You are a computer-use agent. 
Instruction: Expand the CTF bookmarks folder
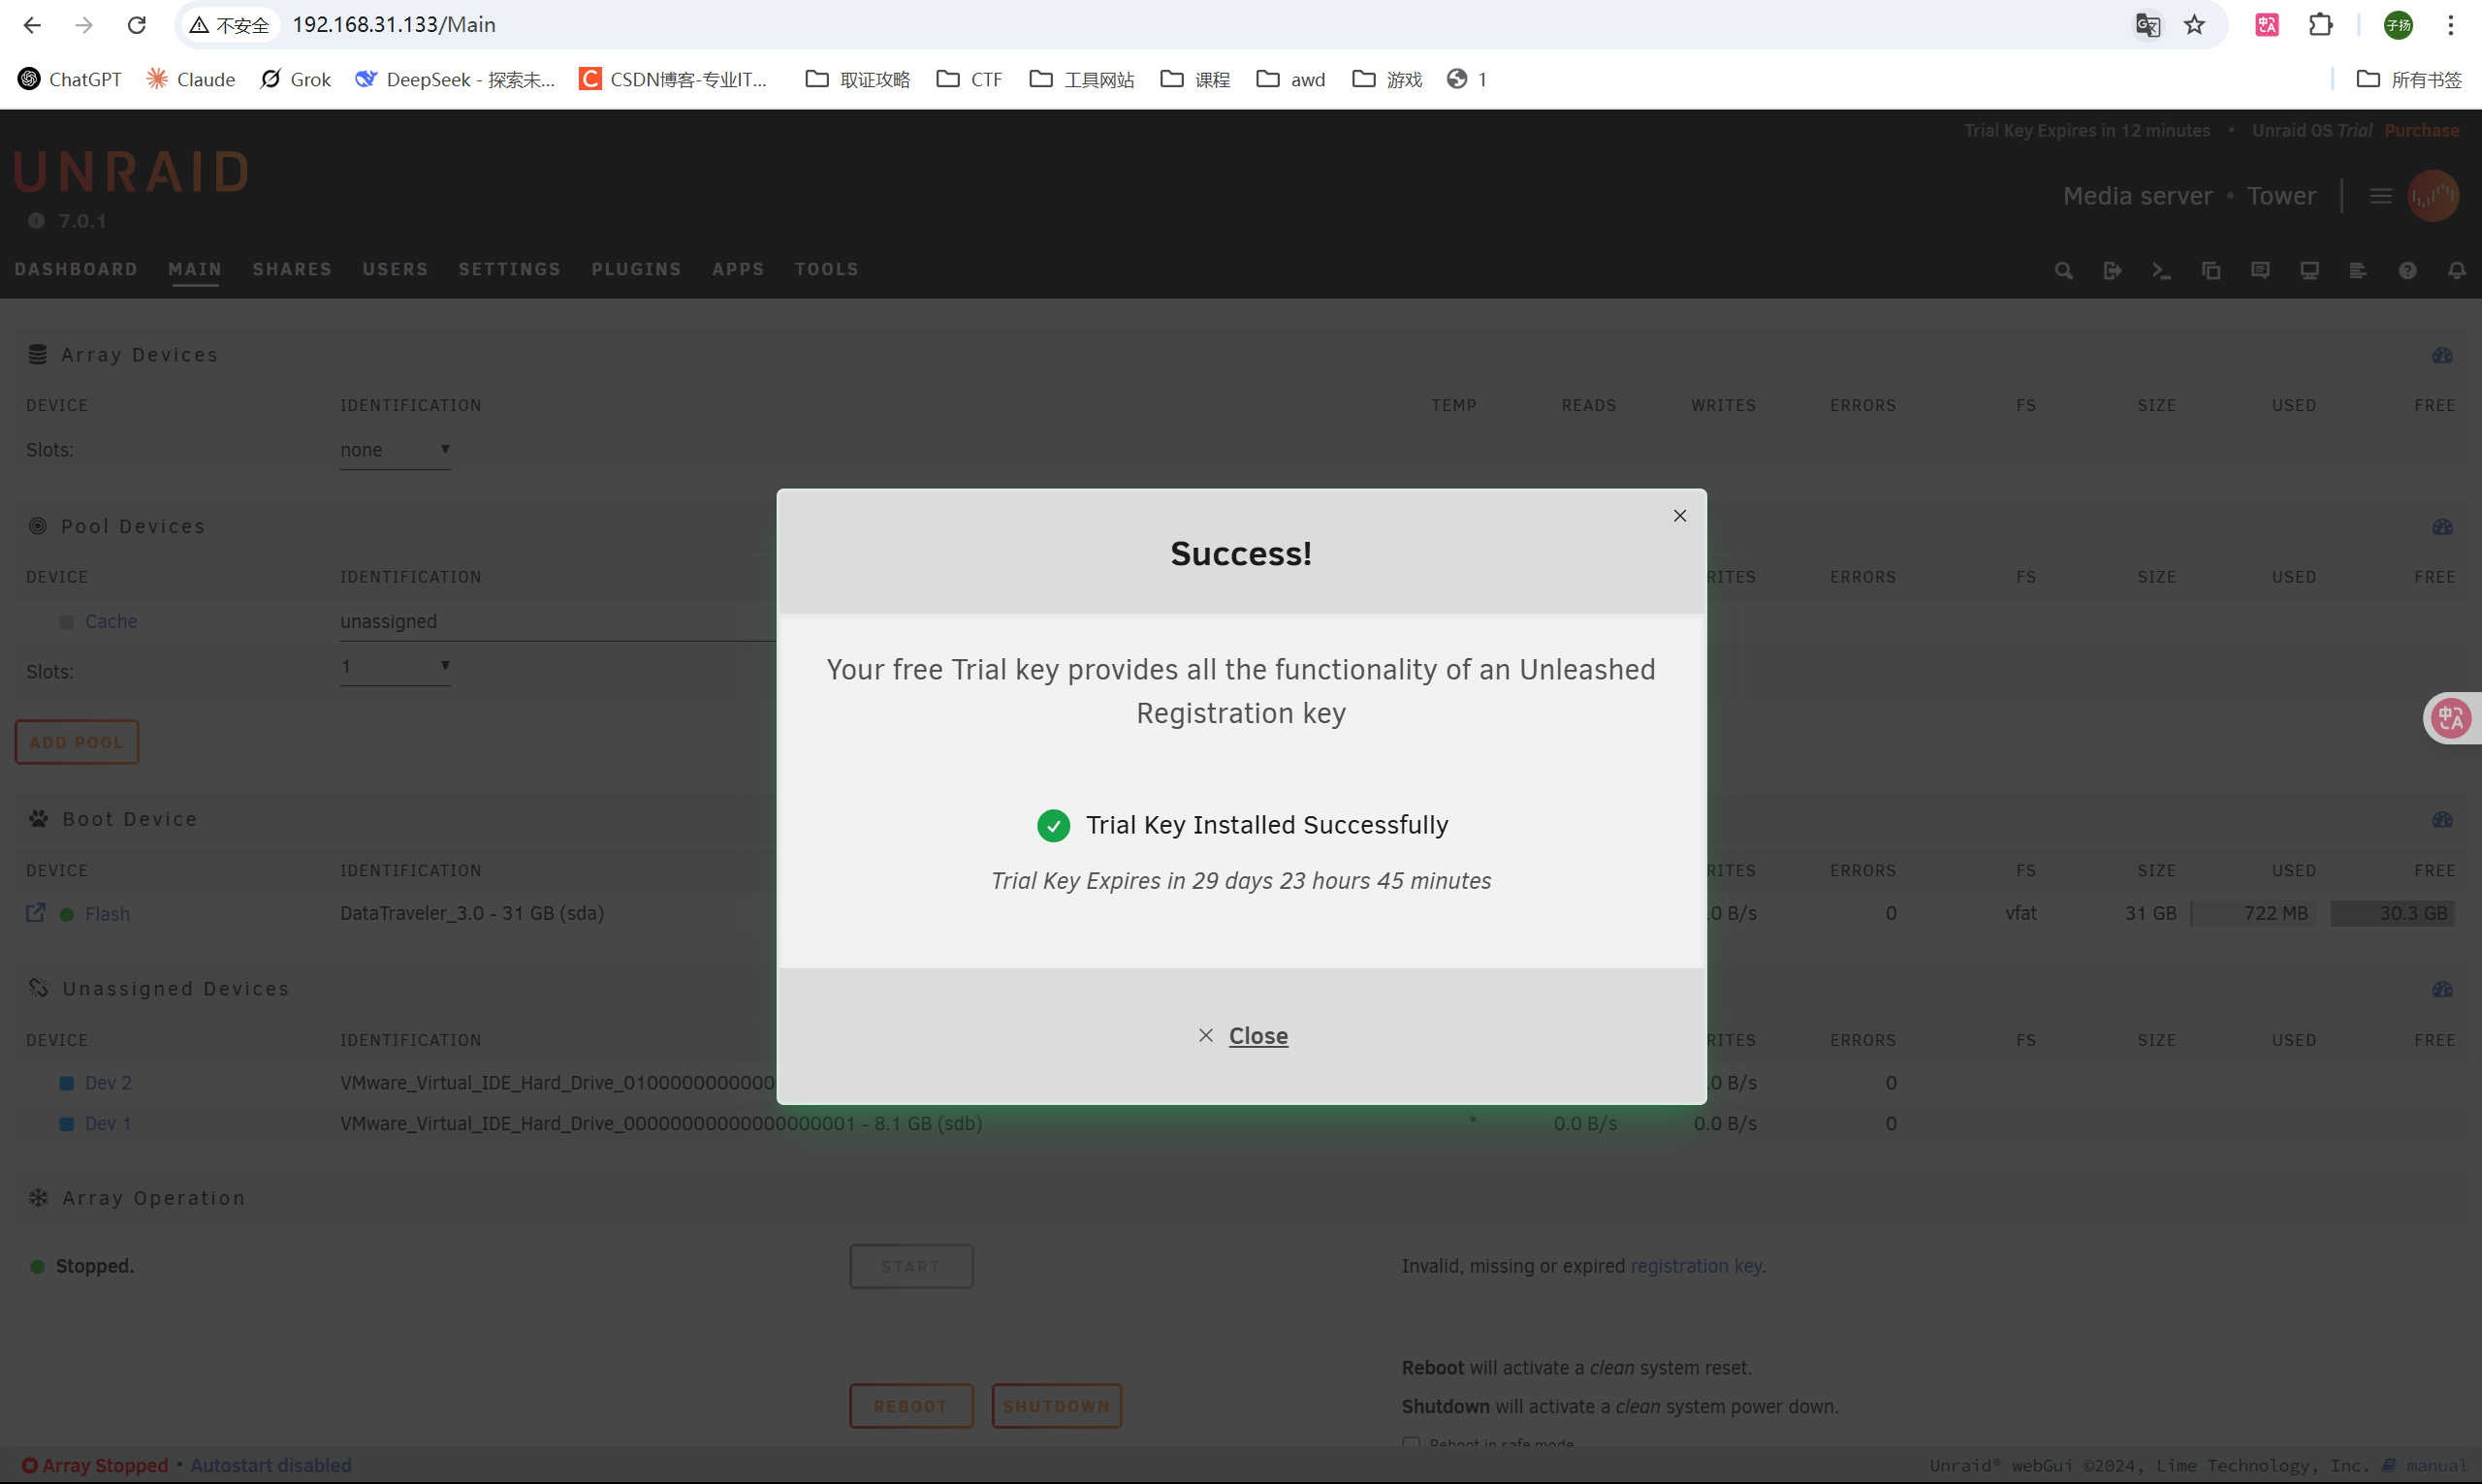pyautogui.click(x=969, y=79)
